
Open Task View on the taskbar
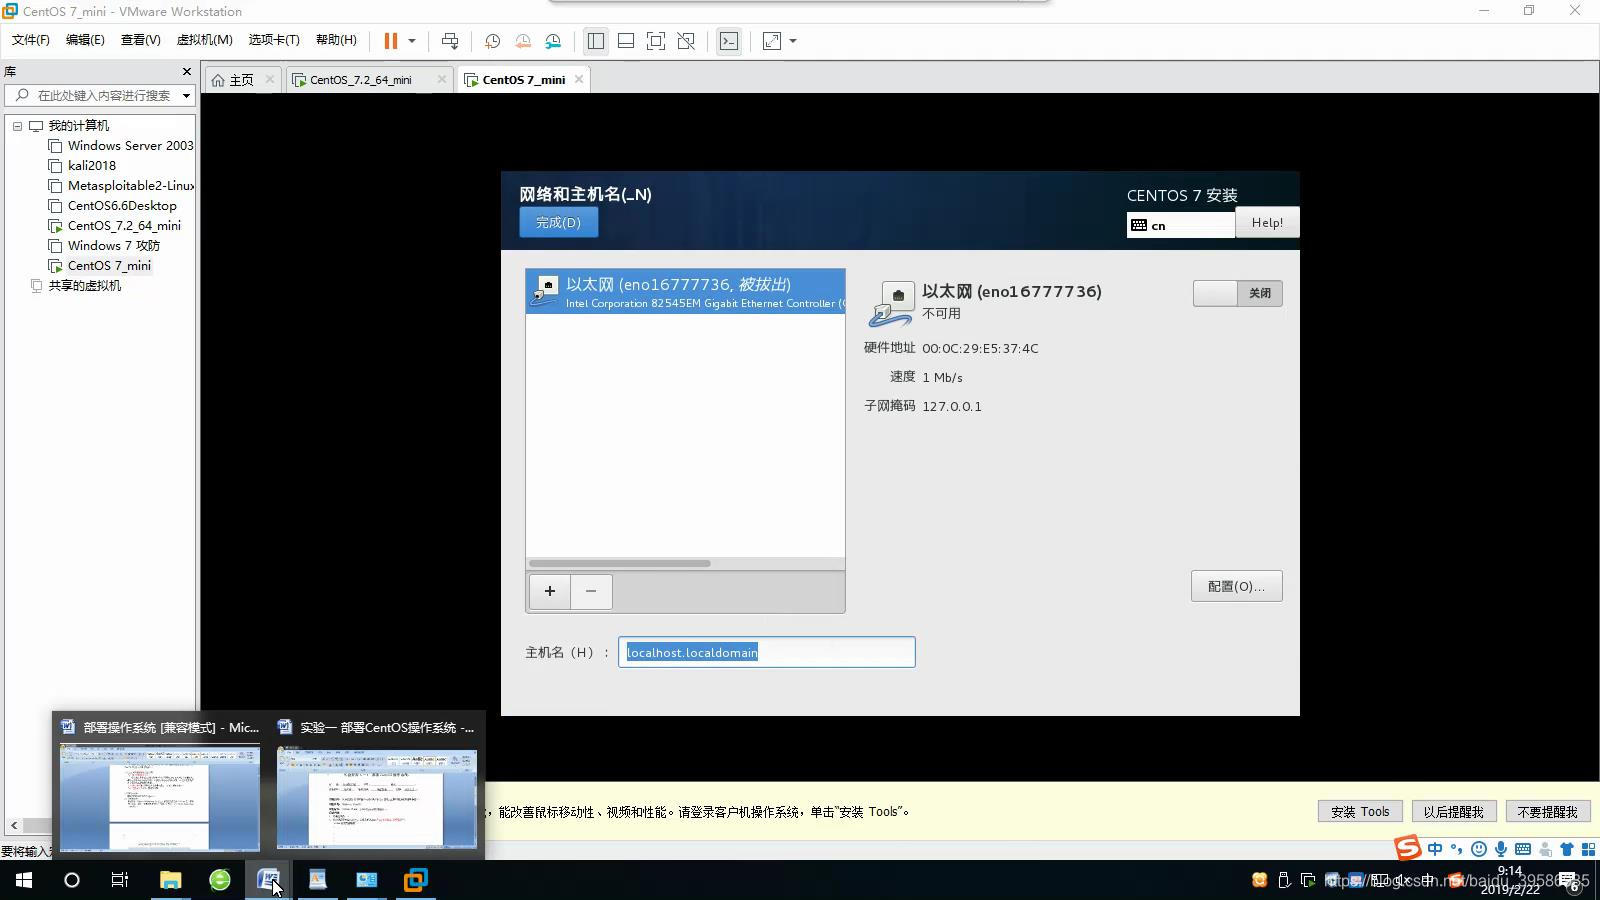[x=120, y=880]
